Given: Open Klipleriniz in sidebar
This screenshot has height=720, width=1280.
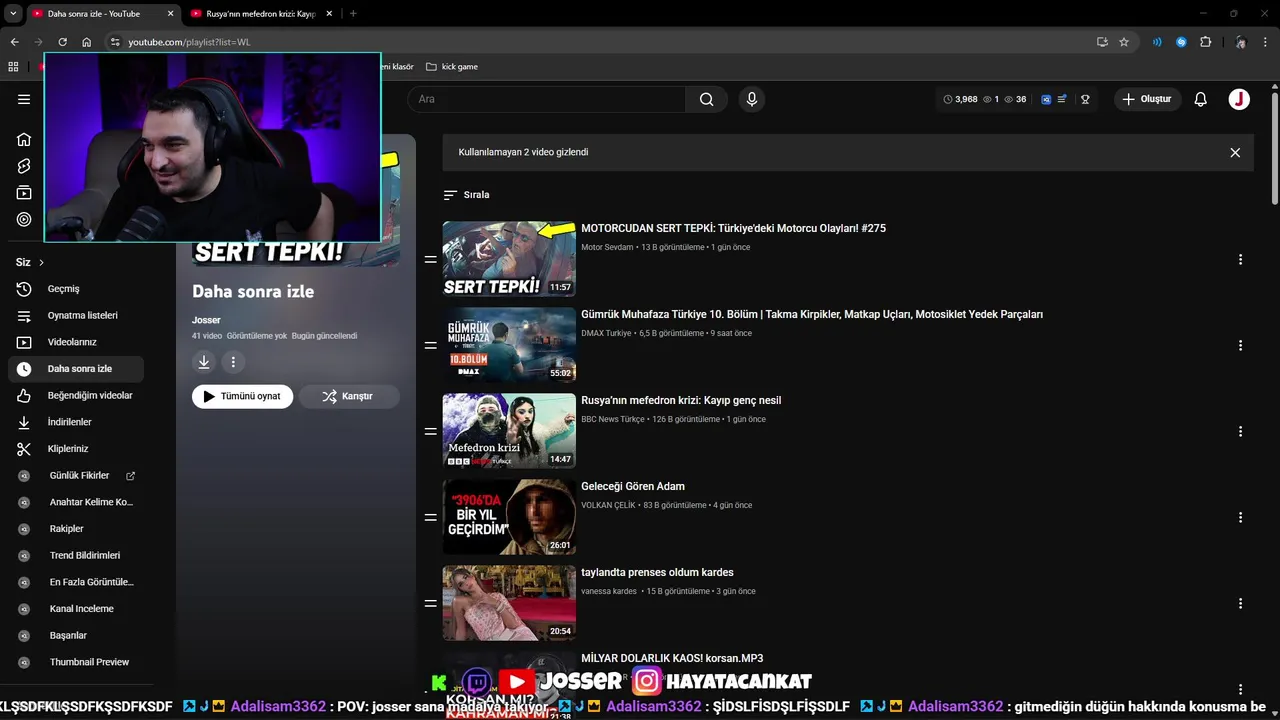Looking at the screenshot, I should click(x=76, y=449).
